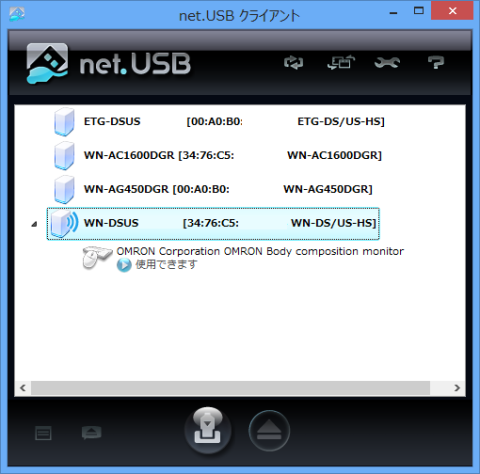Click the list view icon at bottom left

[x=43, y=433]
